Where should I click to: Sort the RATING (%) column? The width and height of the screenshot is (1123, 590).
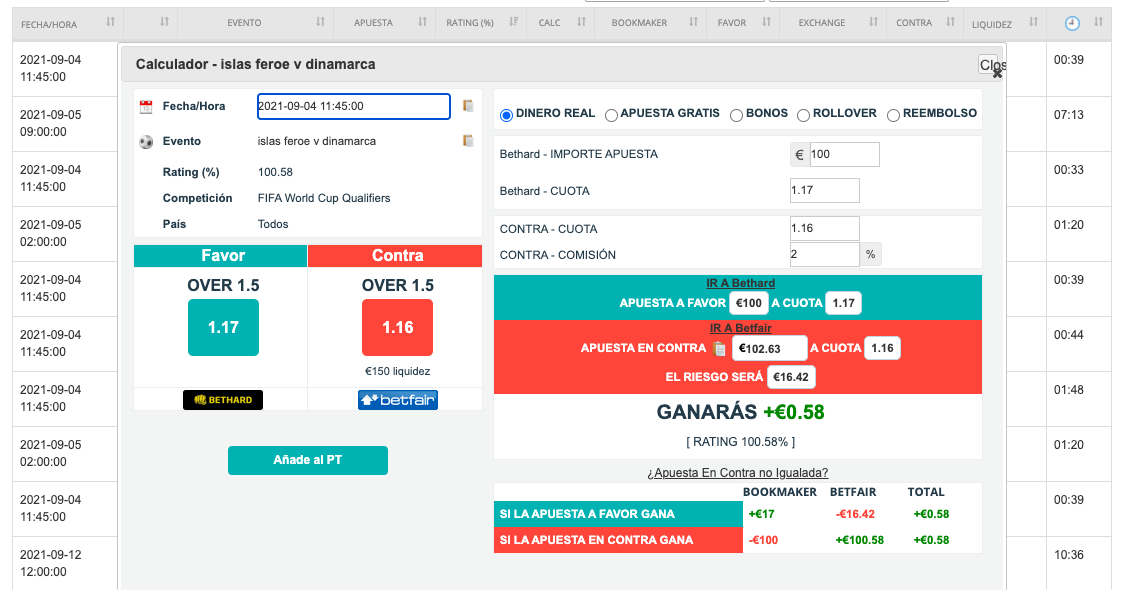click(x=514, y=22)
